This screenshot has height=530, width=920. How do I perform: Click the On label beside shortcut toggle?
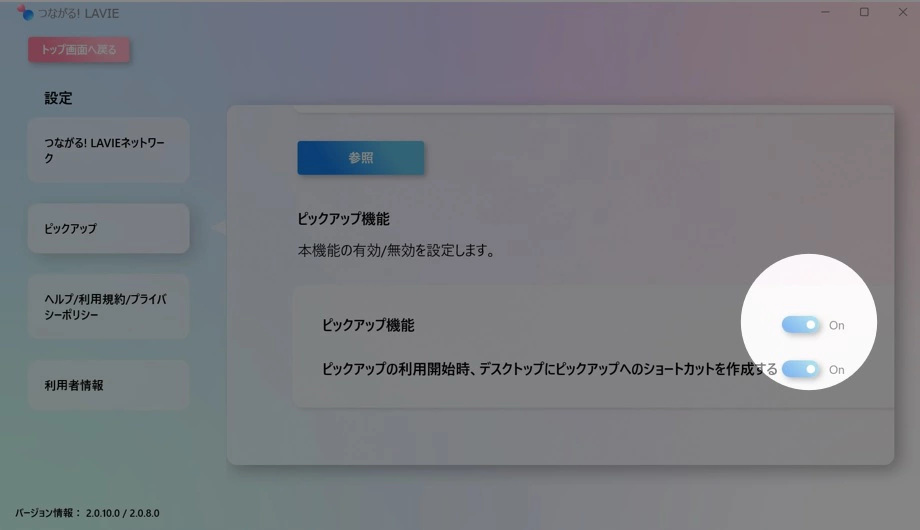tap(837, 370)
